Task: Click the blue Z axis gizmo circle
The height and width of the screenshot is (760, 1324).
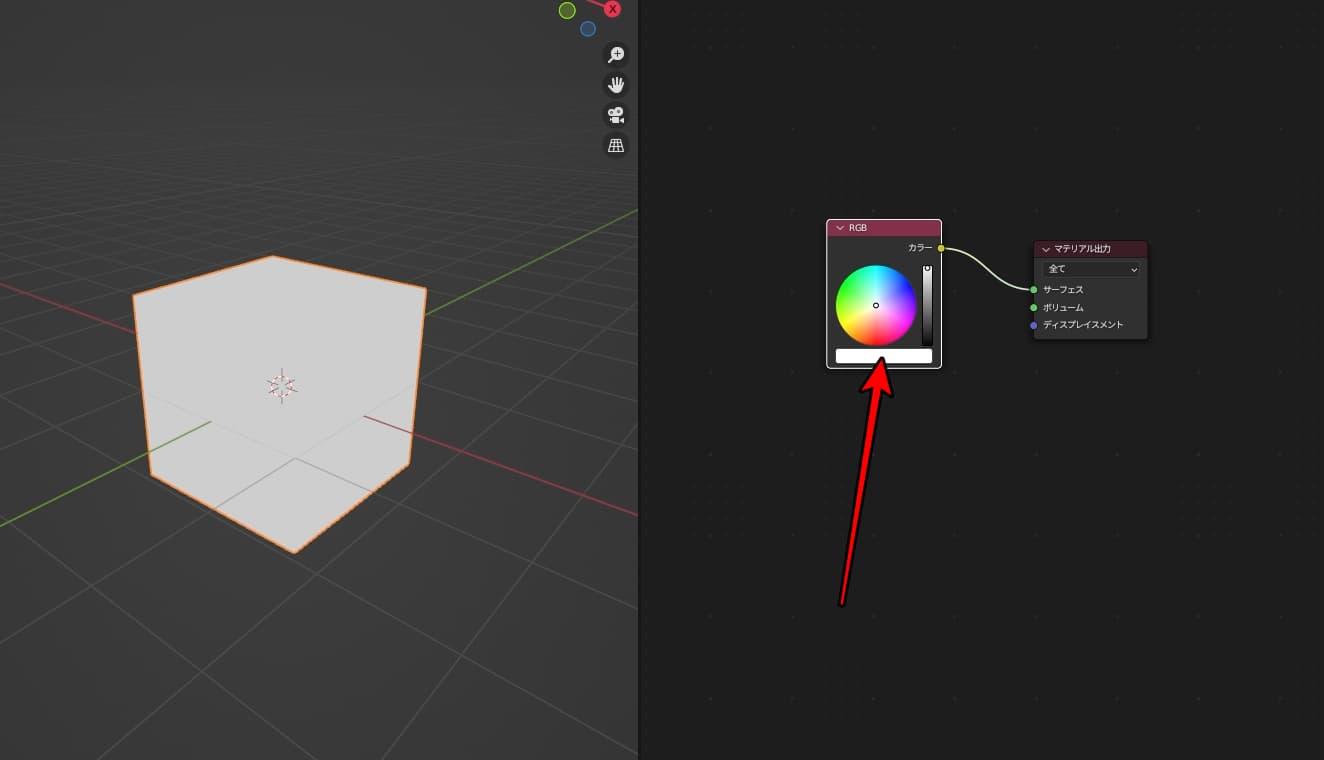Action: (x=588, y=29)
